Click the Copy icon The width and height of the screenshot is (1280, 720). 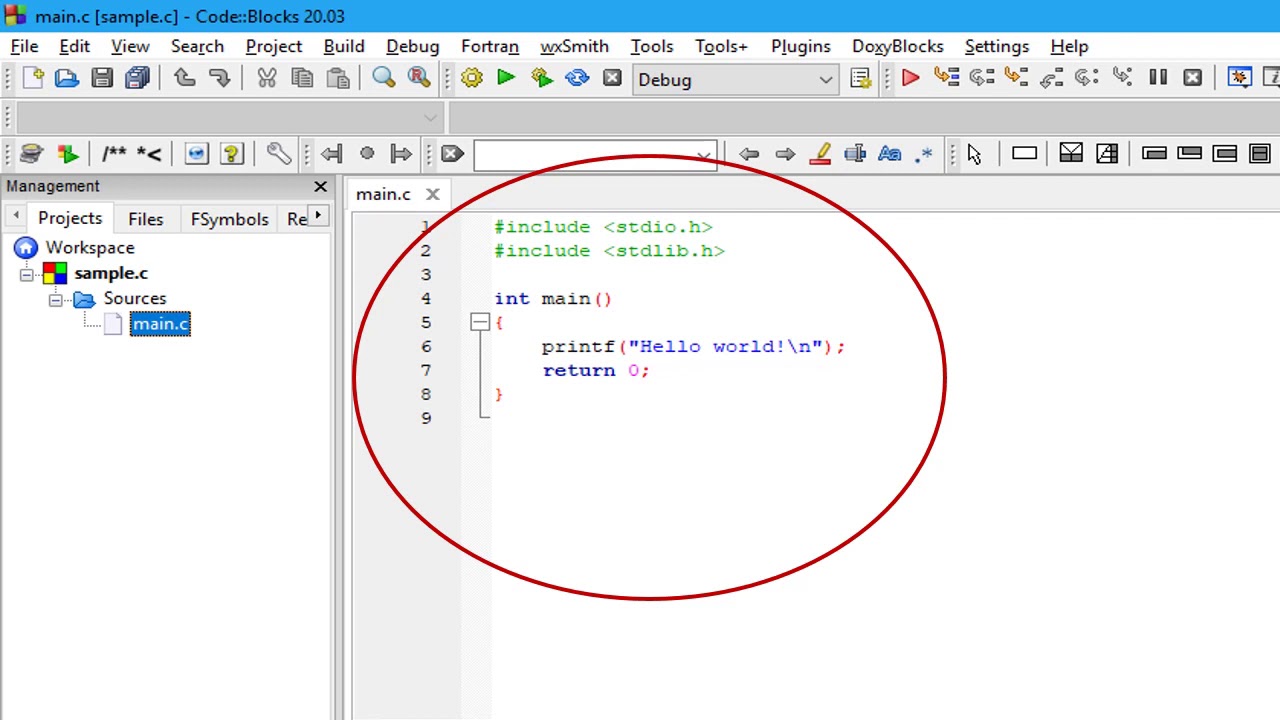302,79
